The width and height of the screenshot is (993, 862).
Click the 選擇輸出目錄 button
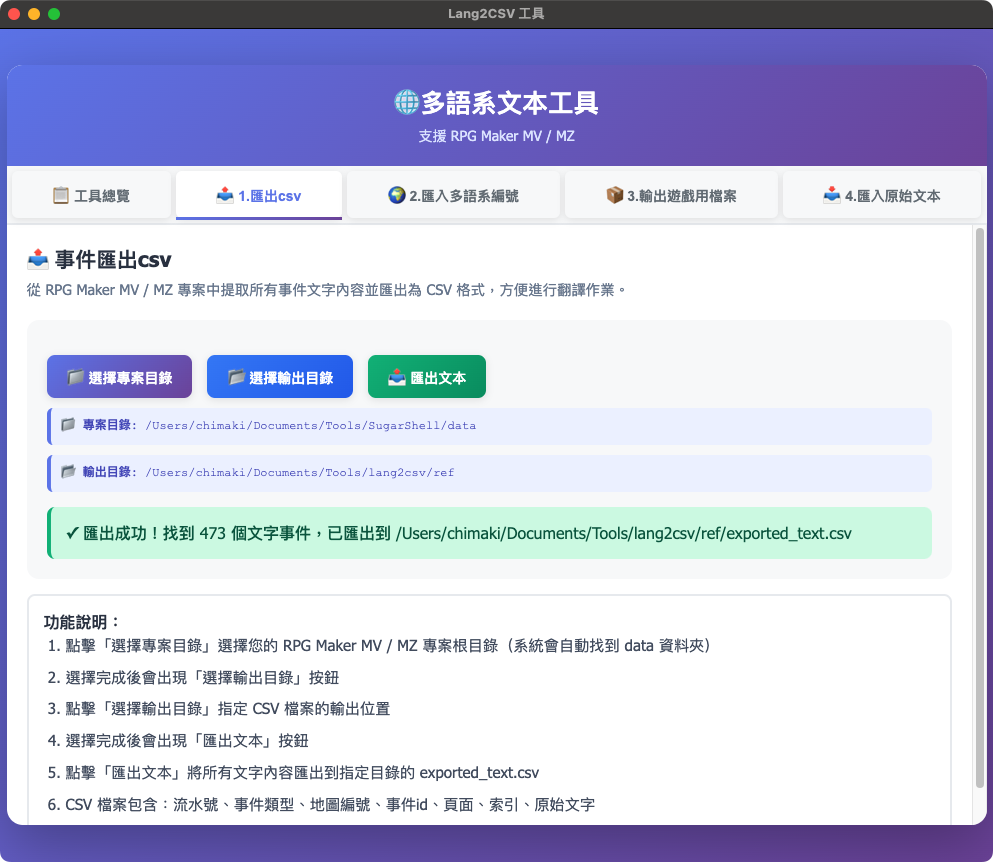point(280,377)
